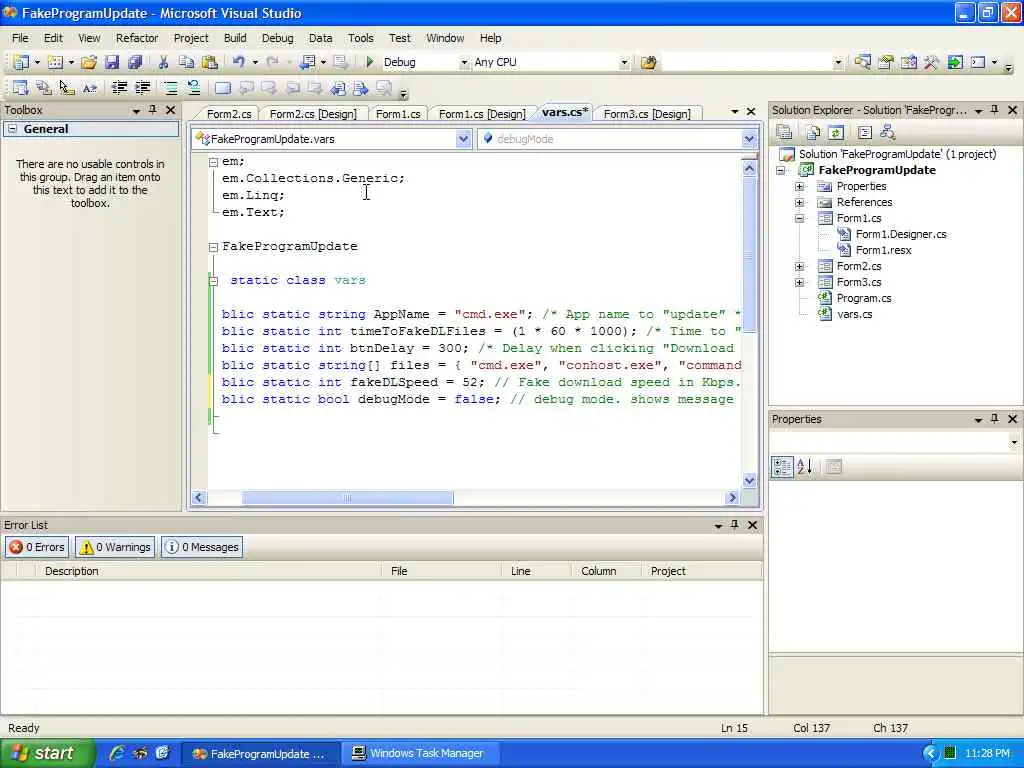Click the Find in Files icon
Viewport: 1024px width, 768px height.
[648, 63]
